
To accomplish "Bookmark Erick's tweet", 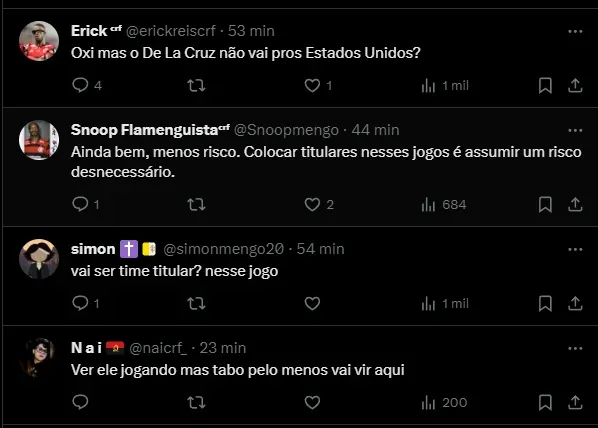I will click(545, 85).
